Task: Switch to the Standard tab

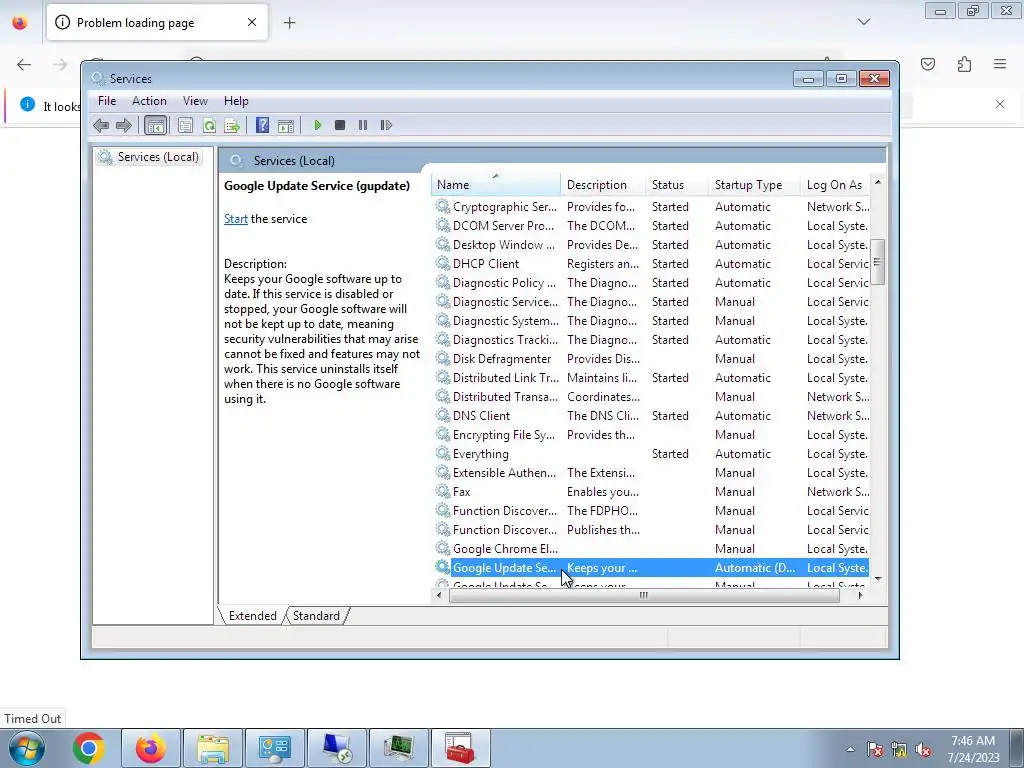Action: pyautogui.click(x=316, y=616)
